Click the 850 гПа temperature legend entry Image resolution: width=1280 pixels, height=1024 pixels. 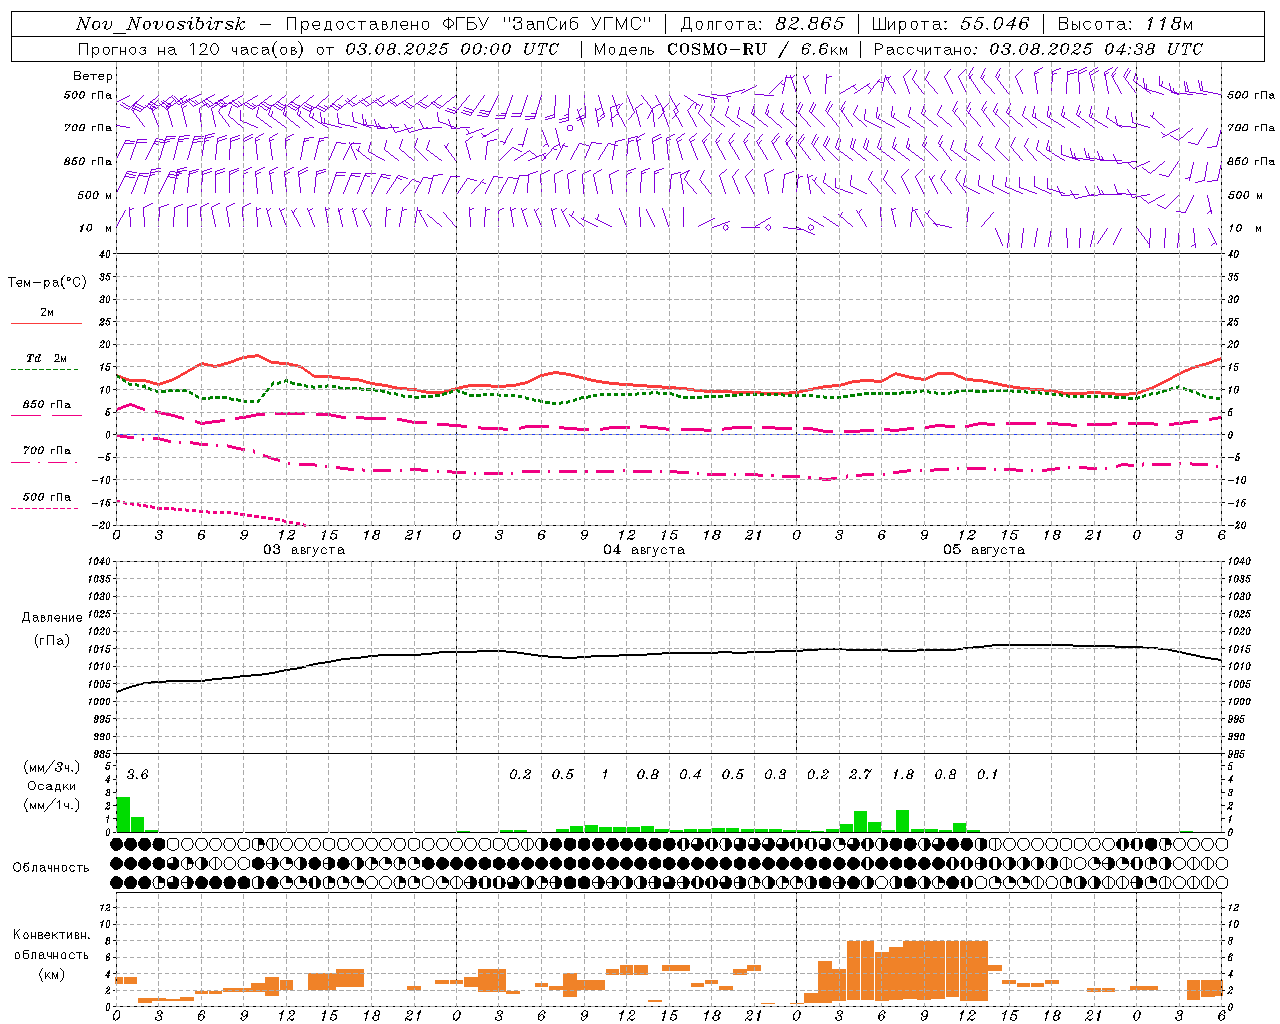click(x=47, y=405)
